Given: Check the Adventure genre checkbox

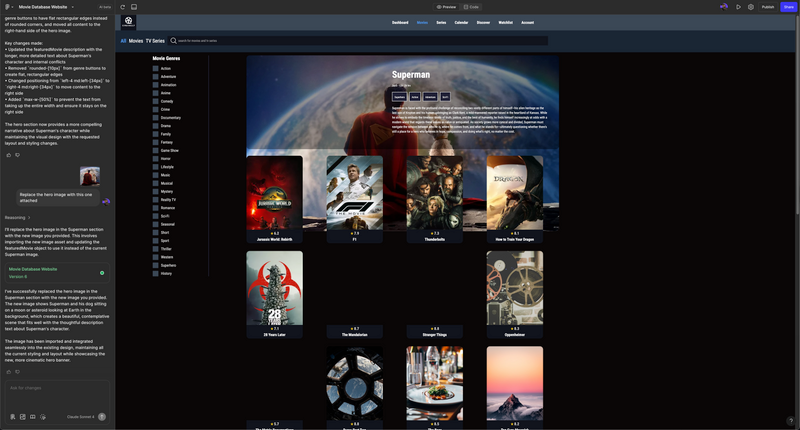Looking at the screenshot, I should pos(156,77).
